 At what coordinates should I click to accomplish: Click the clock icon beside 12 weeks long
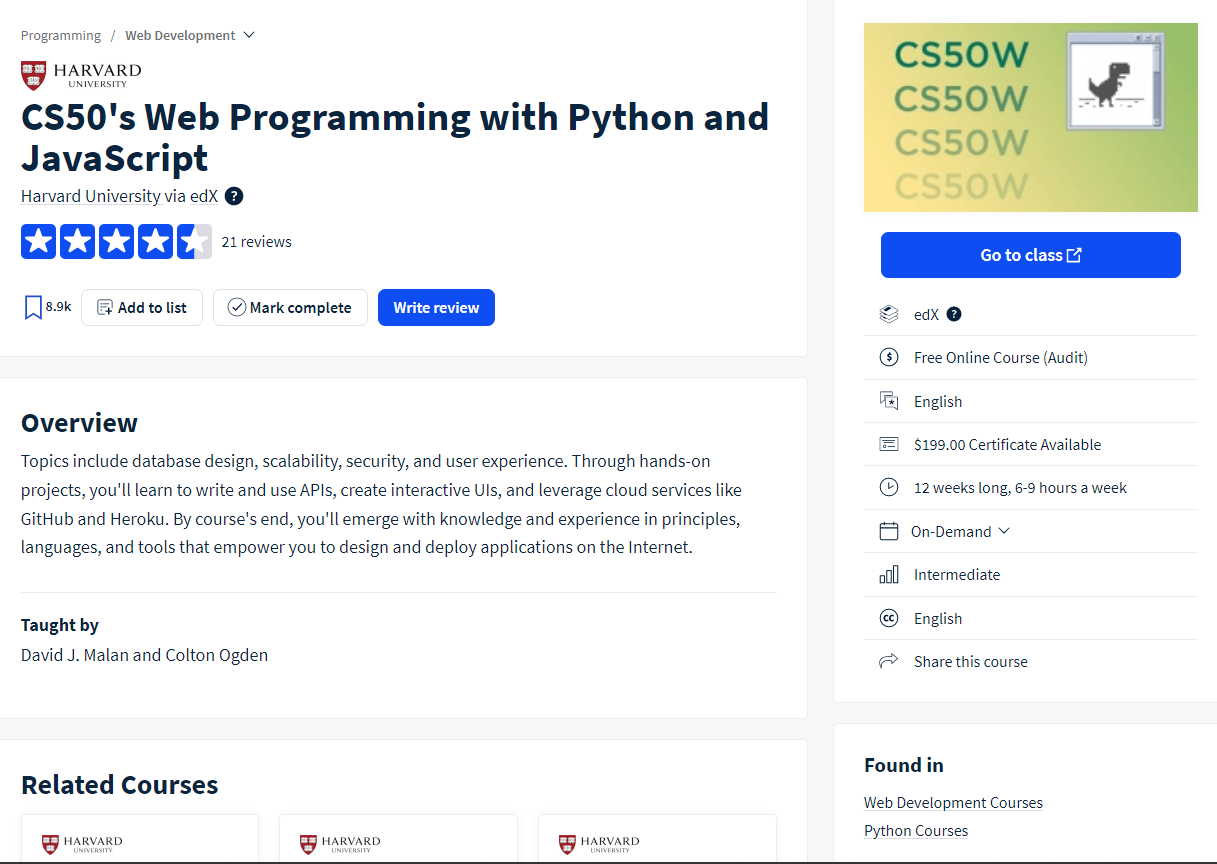888,487
